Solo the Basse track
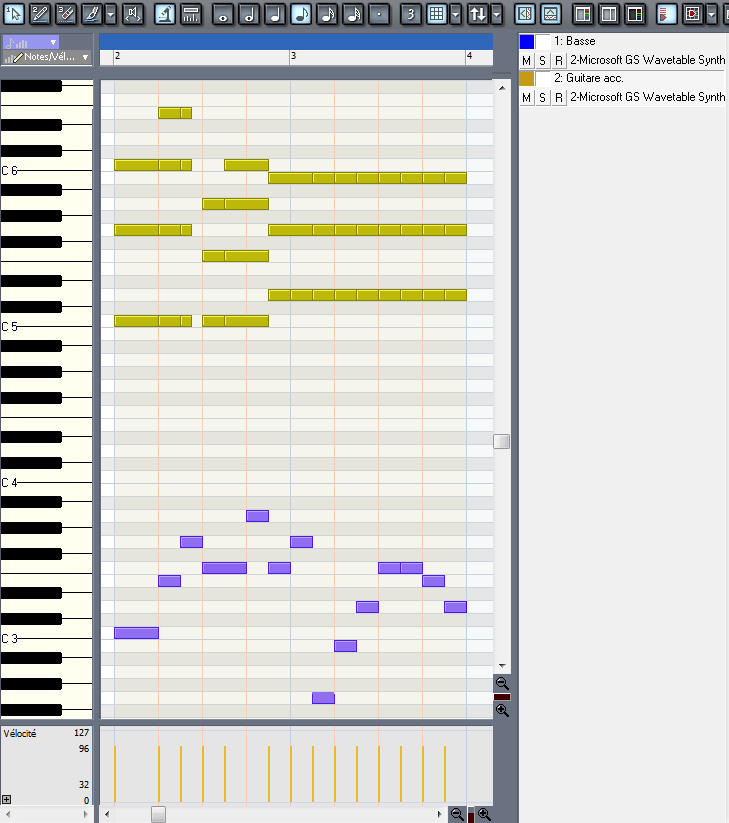Image resolution: width=729 pixels, height=823 pixels. coord(543,61)
